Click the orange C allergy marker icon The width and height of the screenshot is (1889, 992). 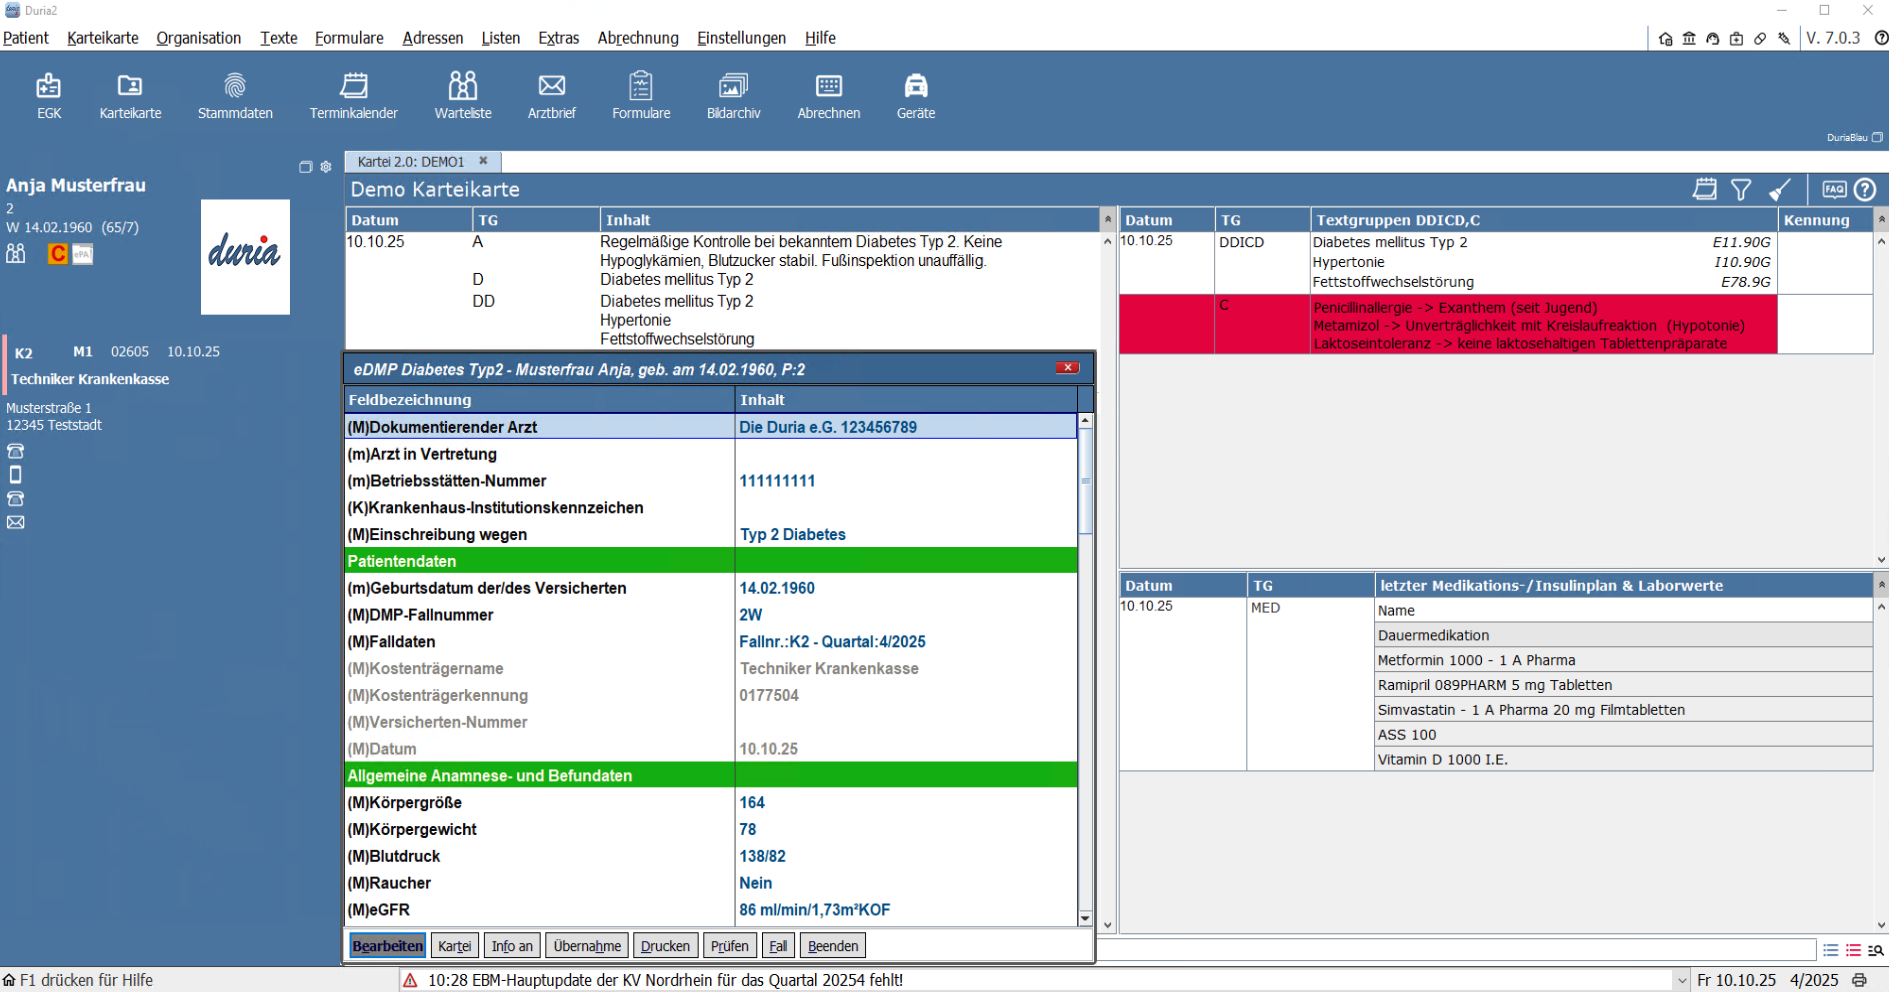(x=58, y=254)
